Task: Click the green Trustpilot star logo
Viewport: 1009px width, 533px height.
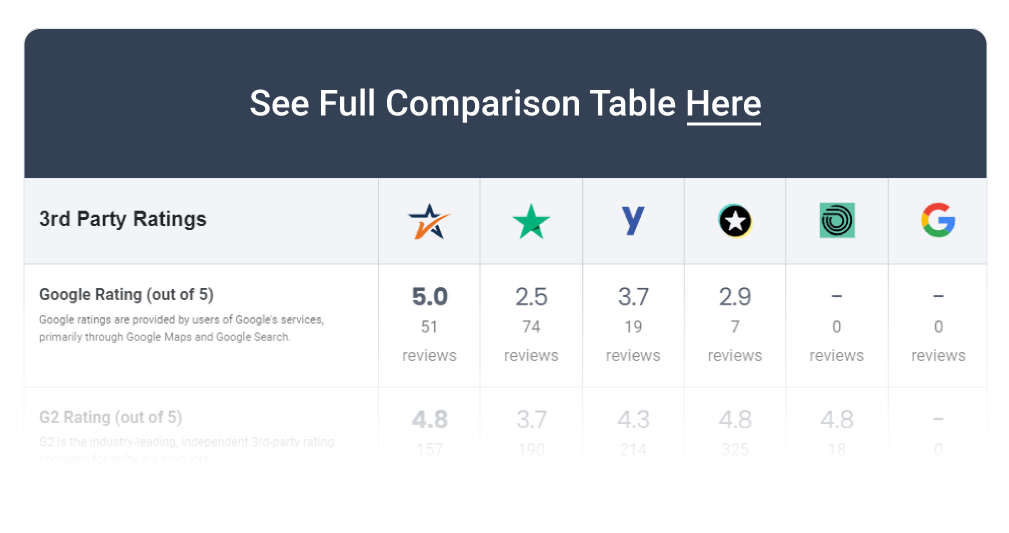Action: click(531, 221)
